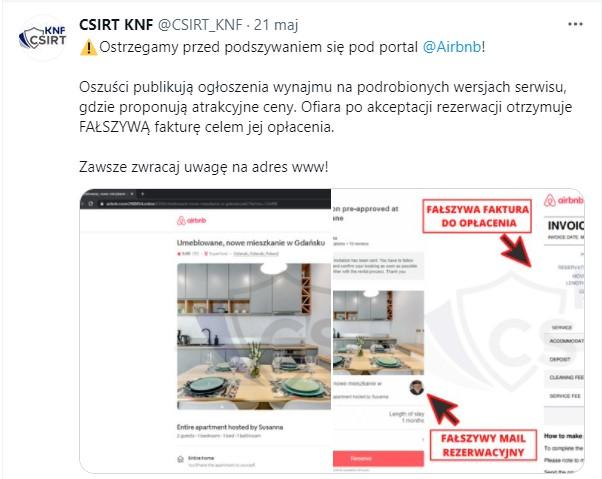Click the red arrow pointing to the invoice
This screenshot has height=479, width=602.
(516, 251)
